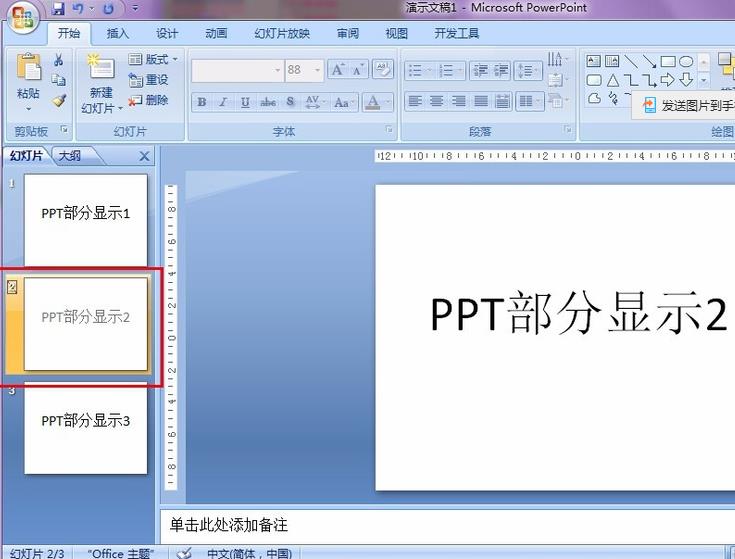Switch to the 插入 ribbon tab
This screenshot has height=559, width=735.
coord(117,33)
